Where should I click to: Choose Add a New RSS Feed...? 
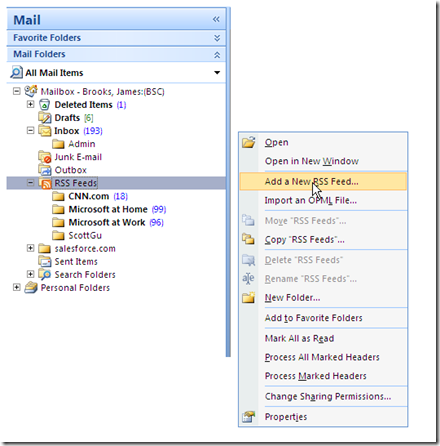click(x=323, y=181)
